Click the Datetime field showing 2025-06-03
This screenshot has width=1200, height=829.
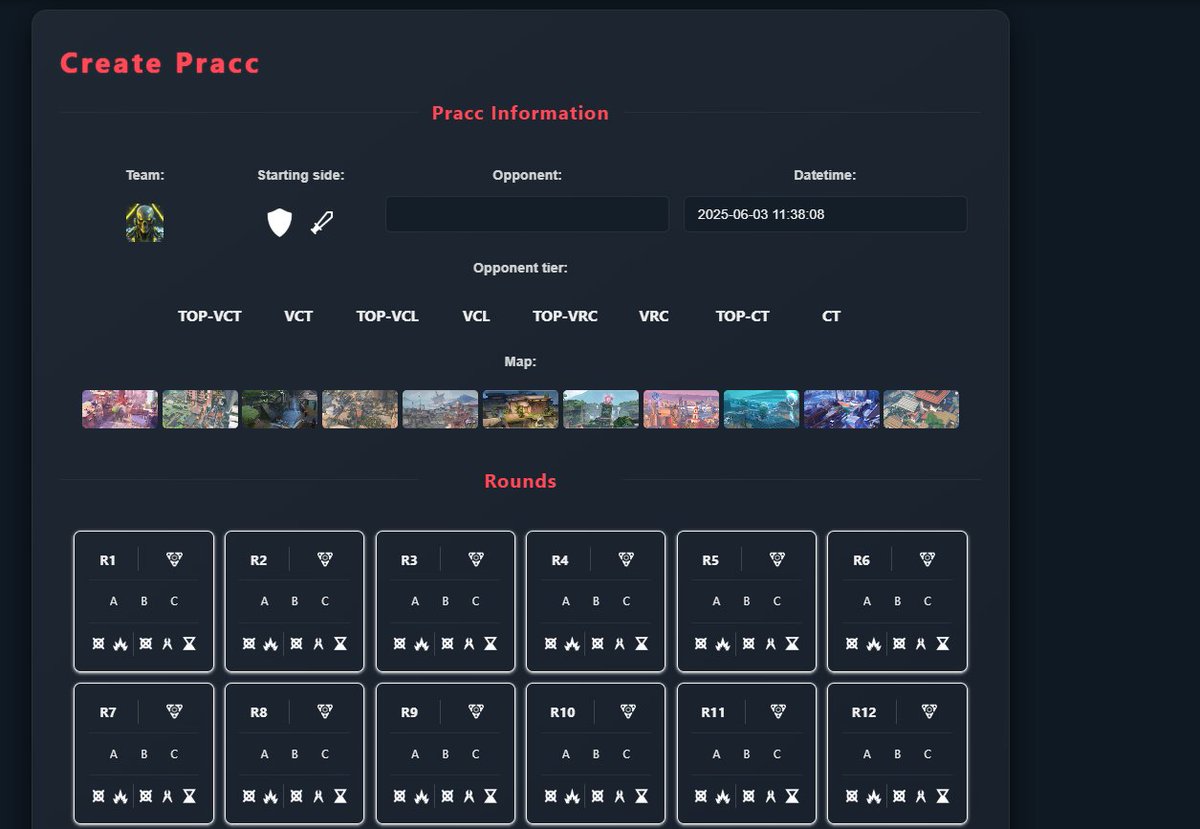click(825, 214)
